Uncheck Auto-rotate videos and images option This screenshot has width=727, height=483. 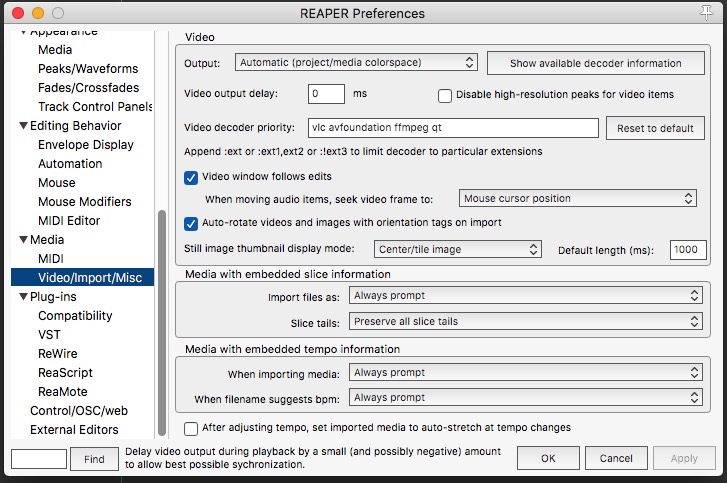click(x=192, y=223)
